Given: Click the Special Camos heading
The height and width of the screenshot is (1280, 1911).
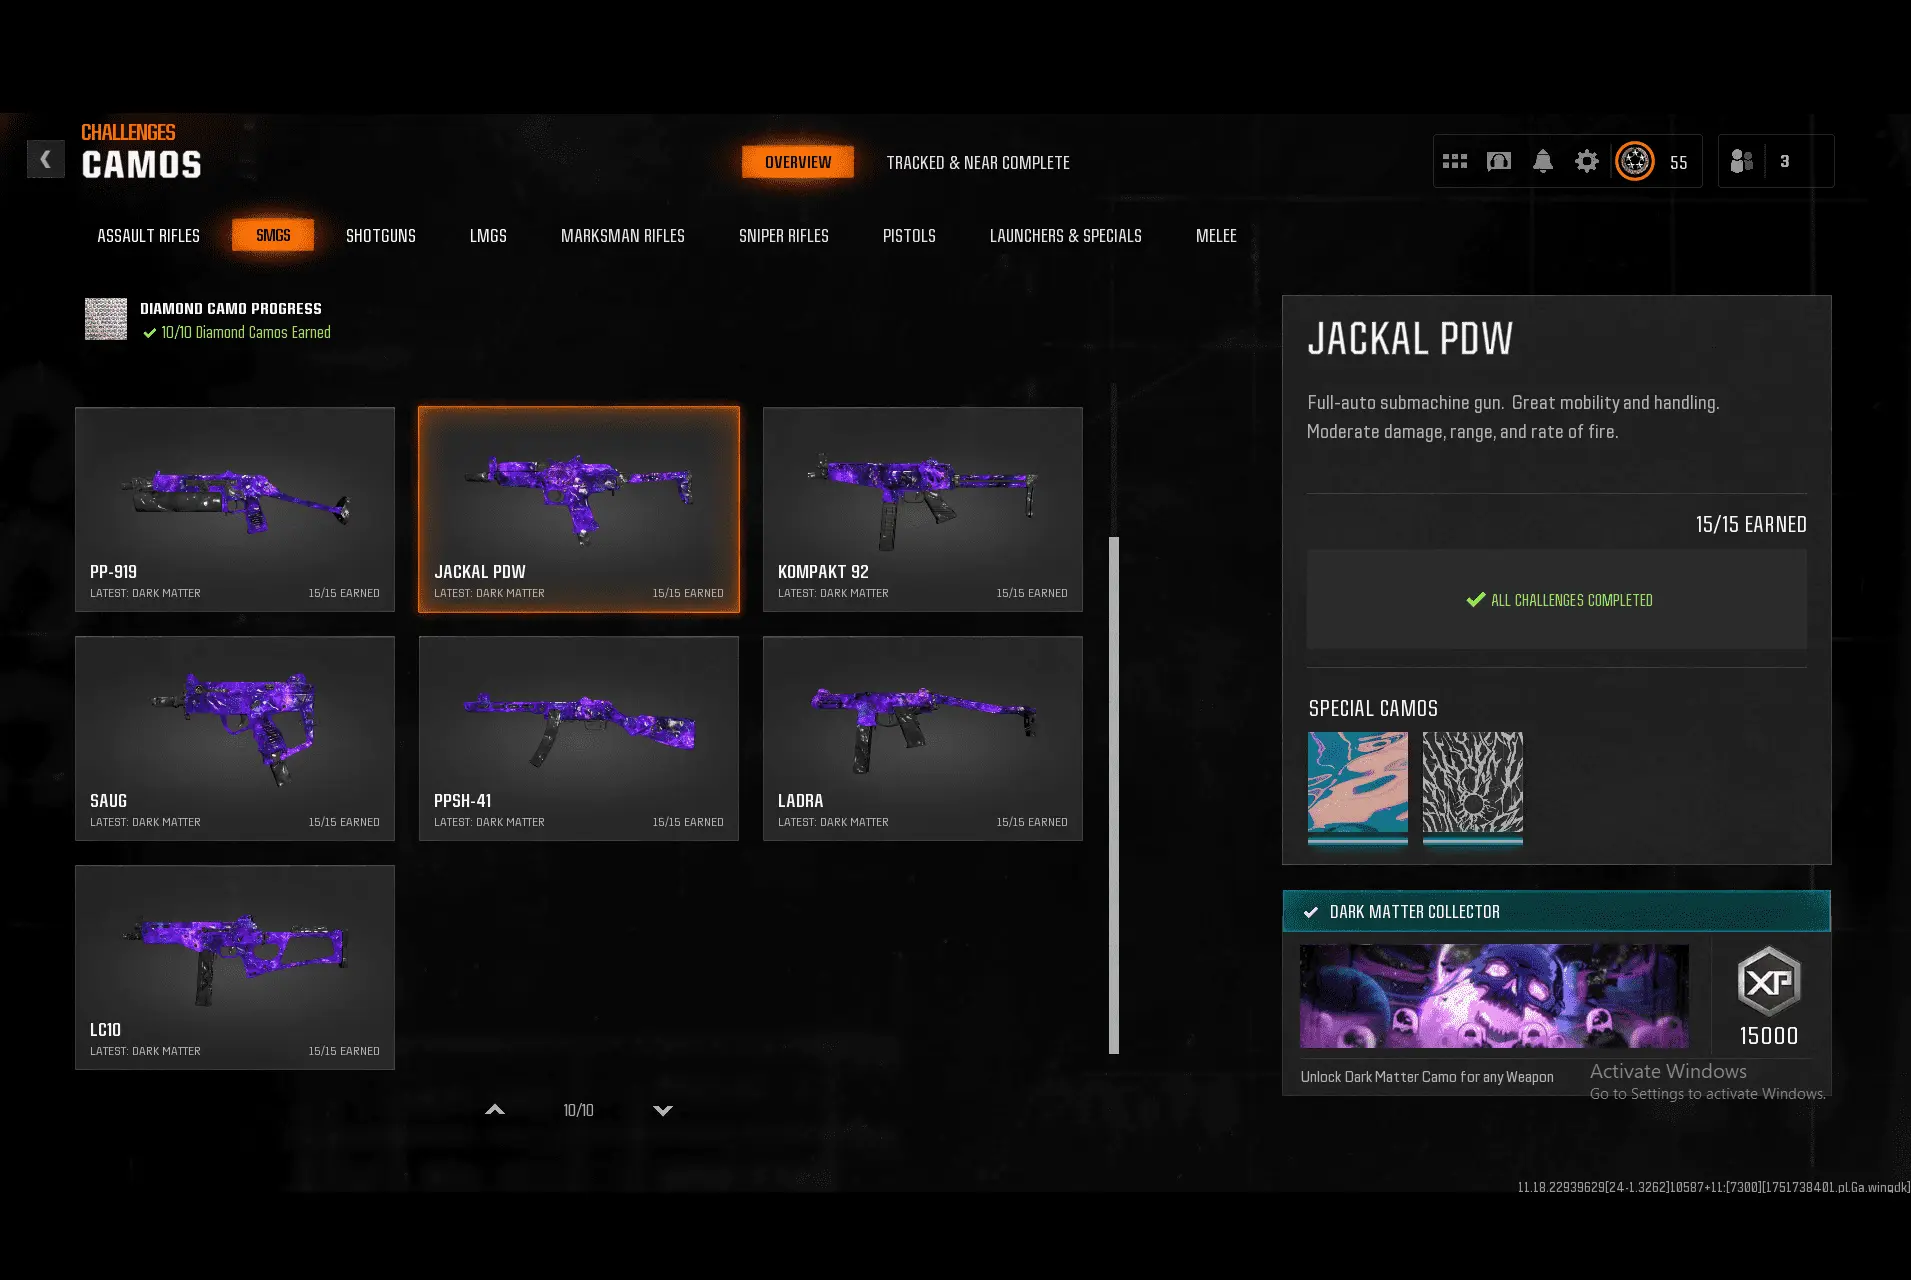Looking at the screenshot, I should tap(1373, 709).
